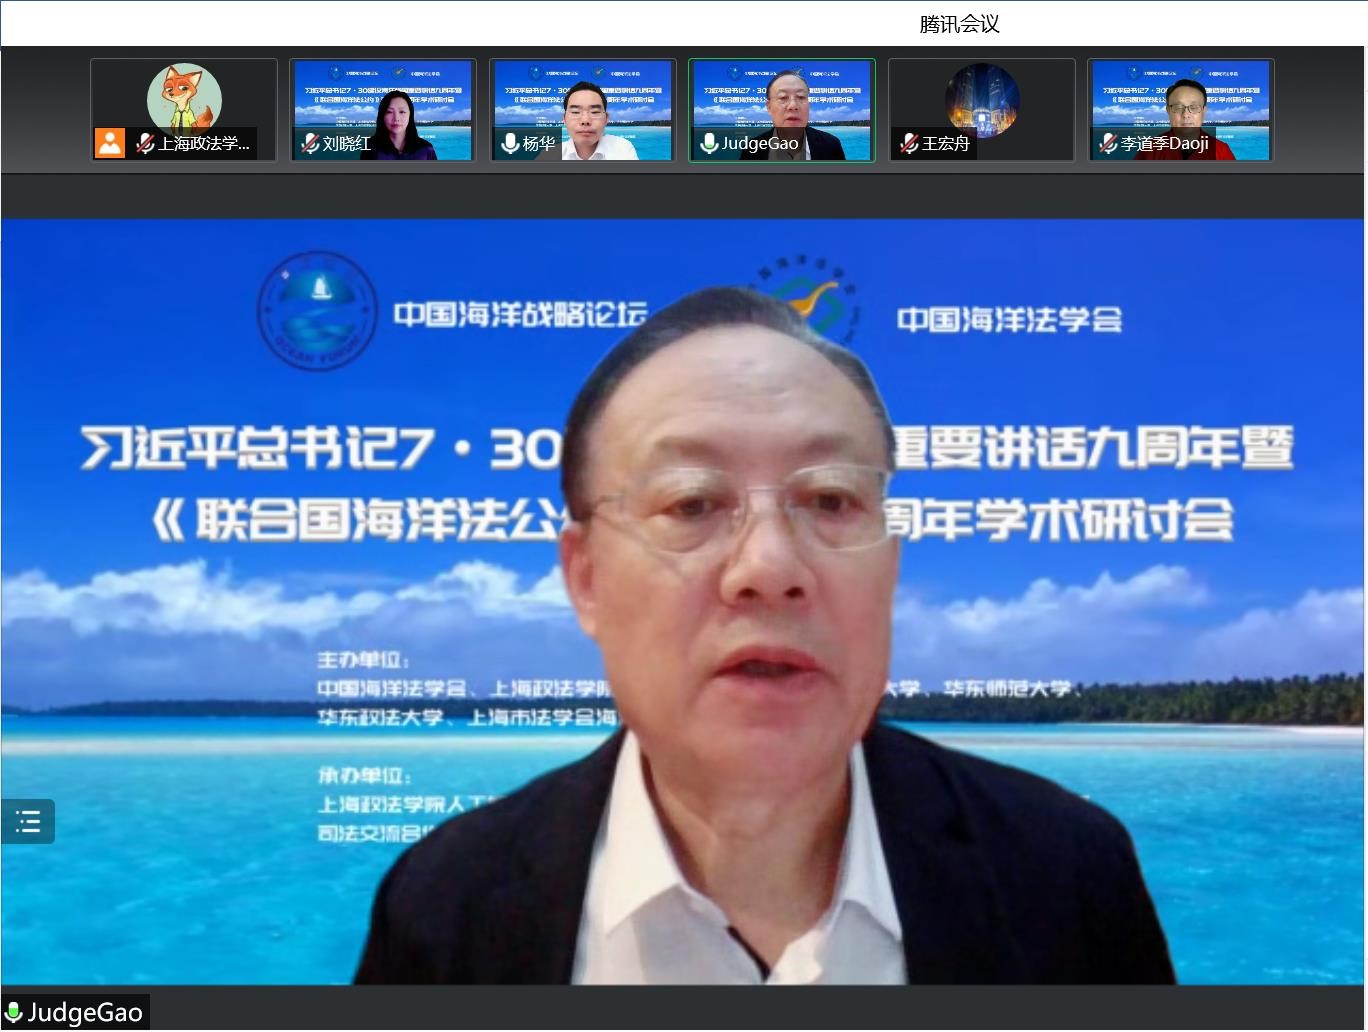This screenshot has height=1032, width=1368.
Task: Click muted microphone icon beside 李道季Daoji
Action: pyautogui.click(x=1108, y=143)
